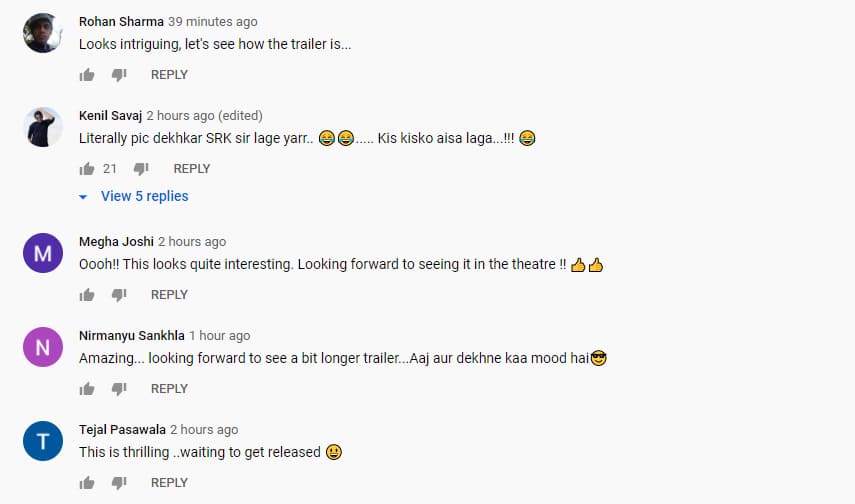Like Nirmanyu Sankhla's comment
This screenshot has width=855, height=504.
click(87, 389)
